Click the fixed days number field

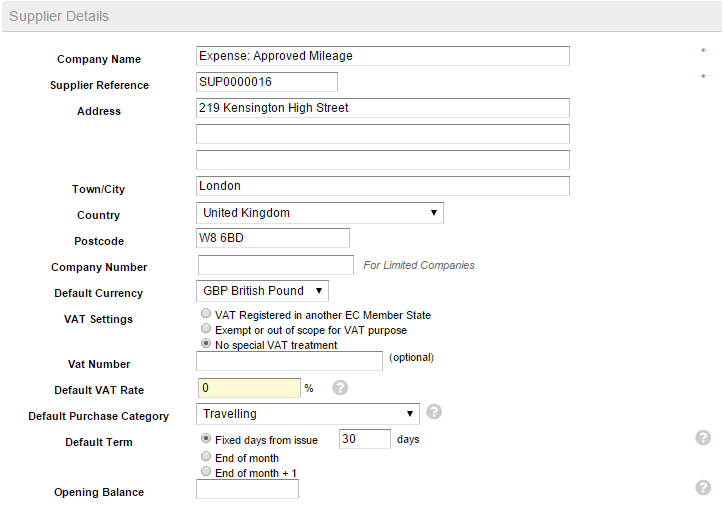[364, 439]
